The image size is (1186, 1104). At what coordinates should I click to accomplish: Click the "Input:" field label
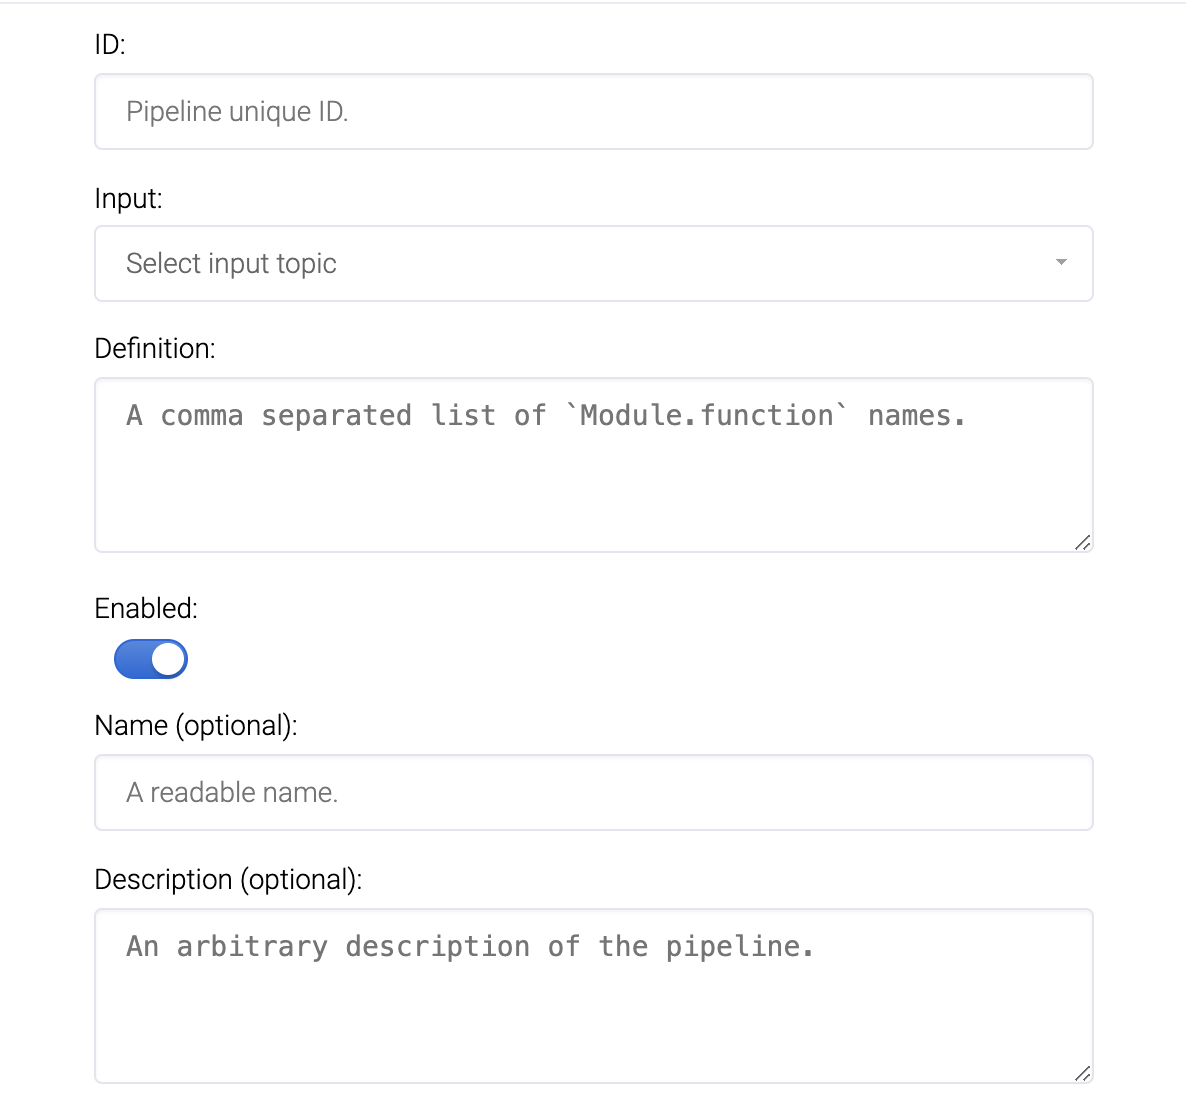[128, 199]
